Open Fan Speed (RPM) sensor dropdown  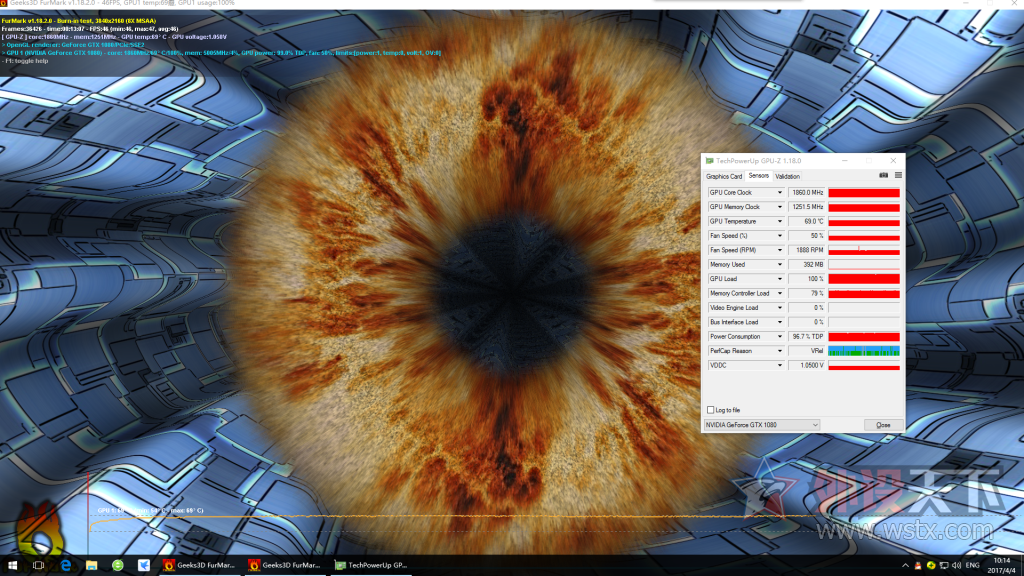click(x=779, y=250)
